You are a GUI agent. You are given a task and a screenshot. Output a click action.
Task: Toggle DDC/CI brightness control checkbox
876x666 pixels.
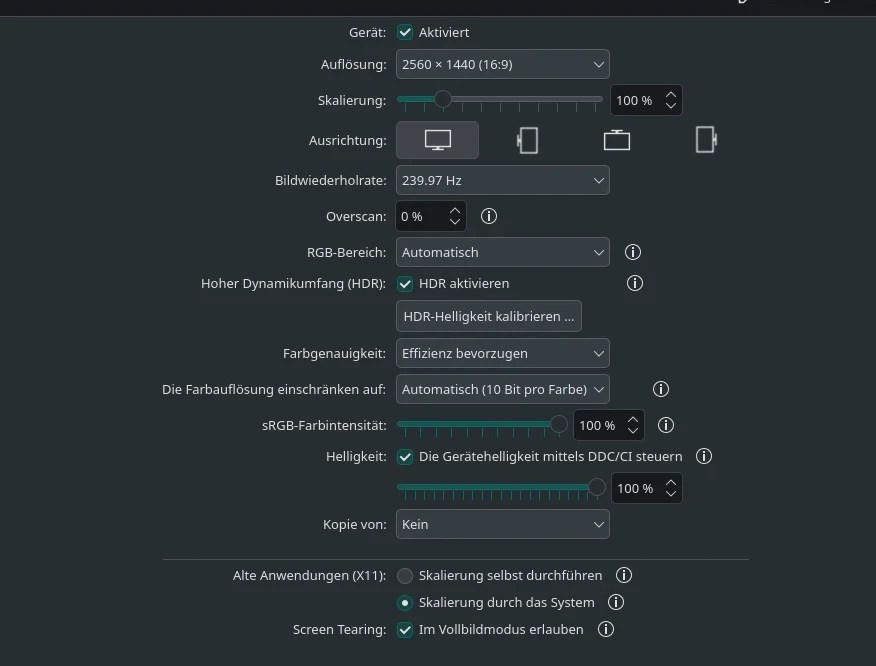[405, 456]
